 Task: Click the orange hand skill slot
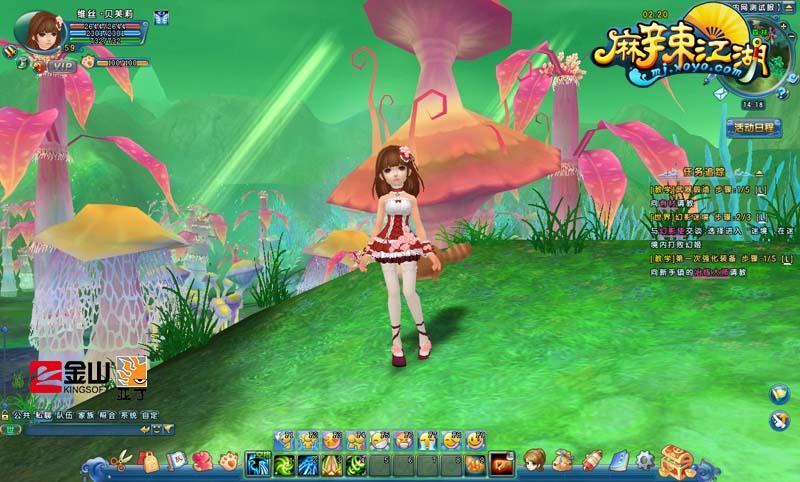click(x=475, y=466)
